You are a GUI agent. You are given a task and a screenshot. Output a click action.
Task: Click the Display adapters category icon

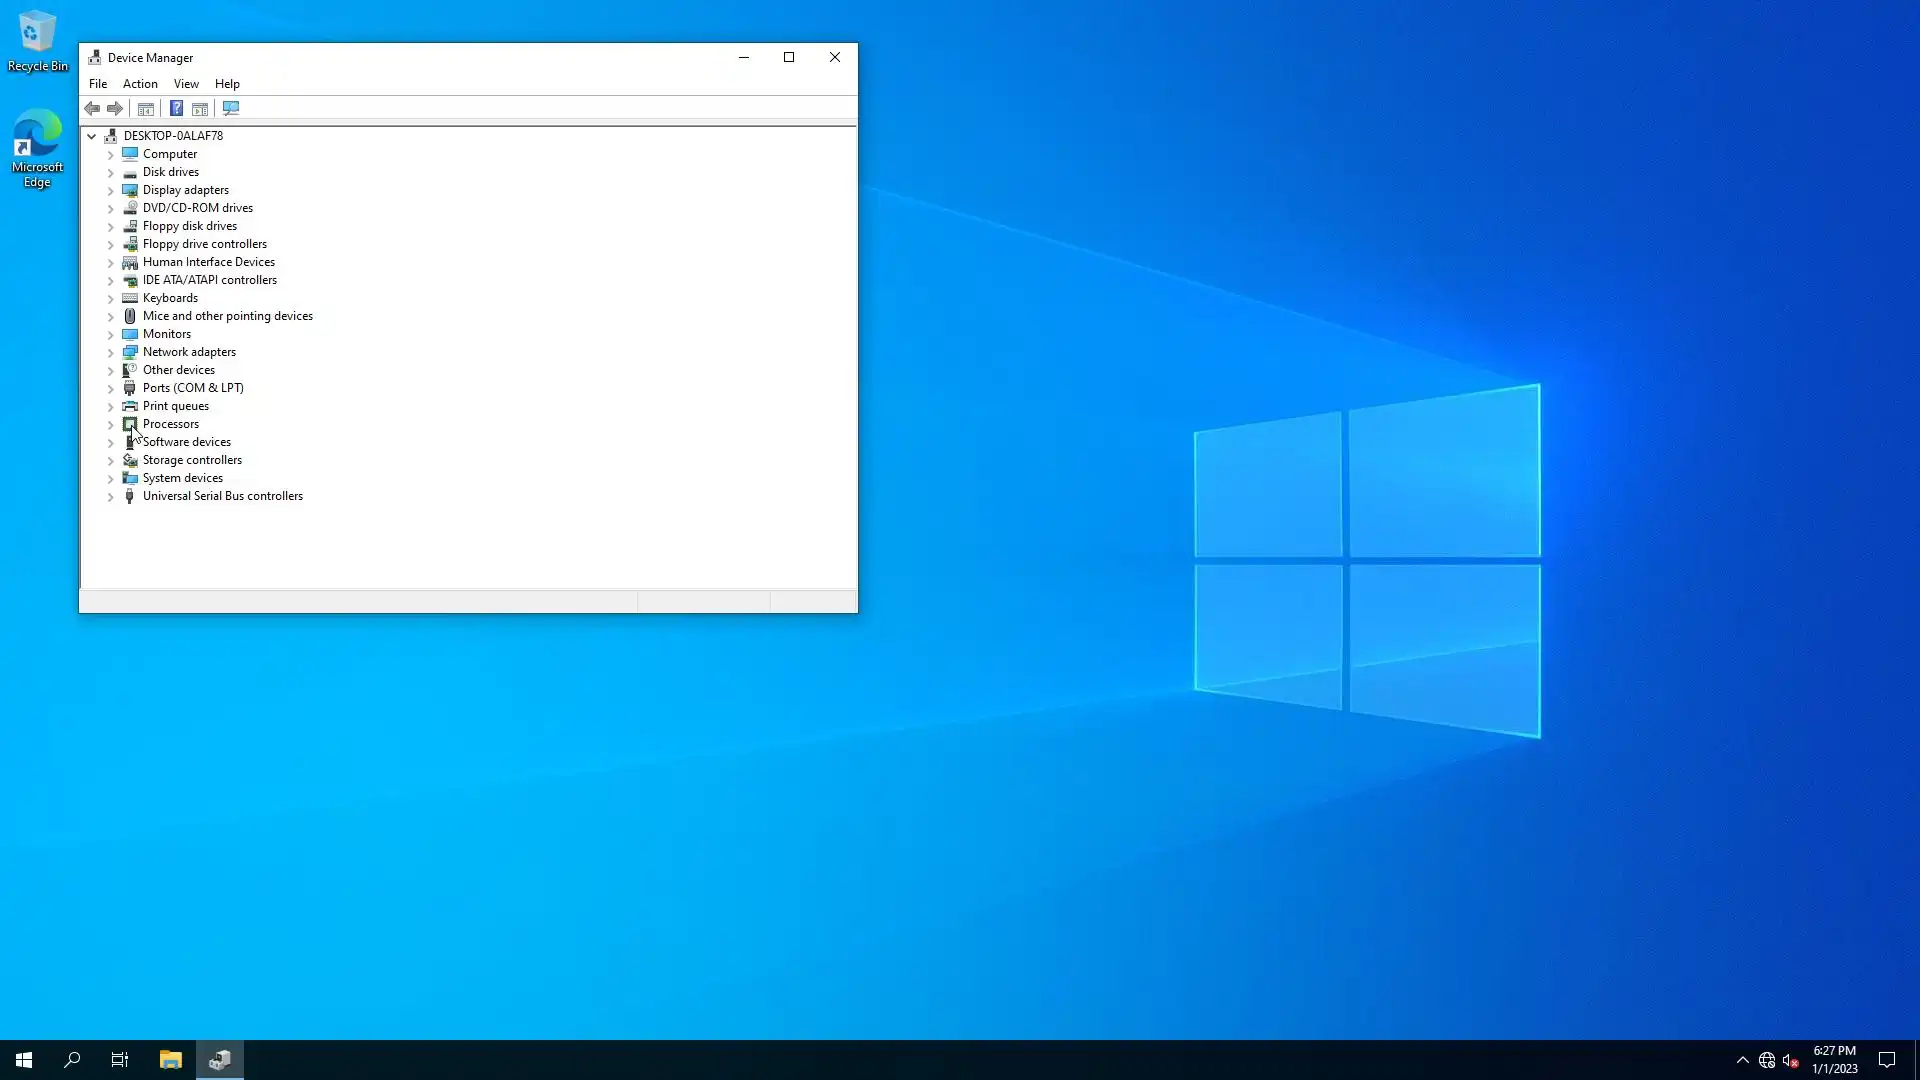click(130, 190)
